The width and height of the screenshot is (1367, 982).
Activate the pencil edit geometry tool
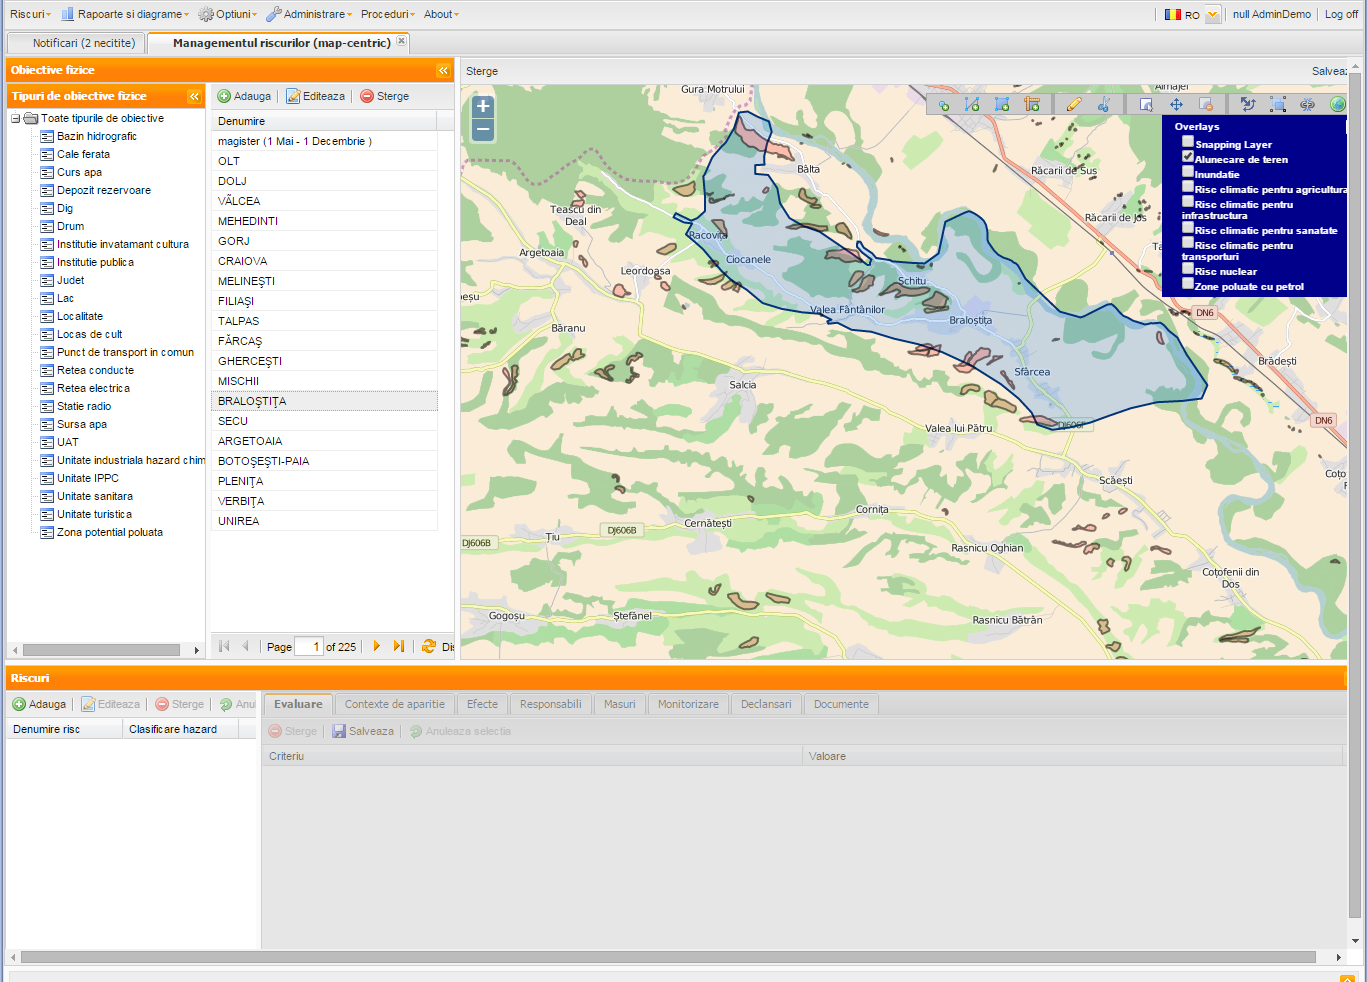pos(1074,104)
